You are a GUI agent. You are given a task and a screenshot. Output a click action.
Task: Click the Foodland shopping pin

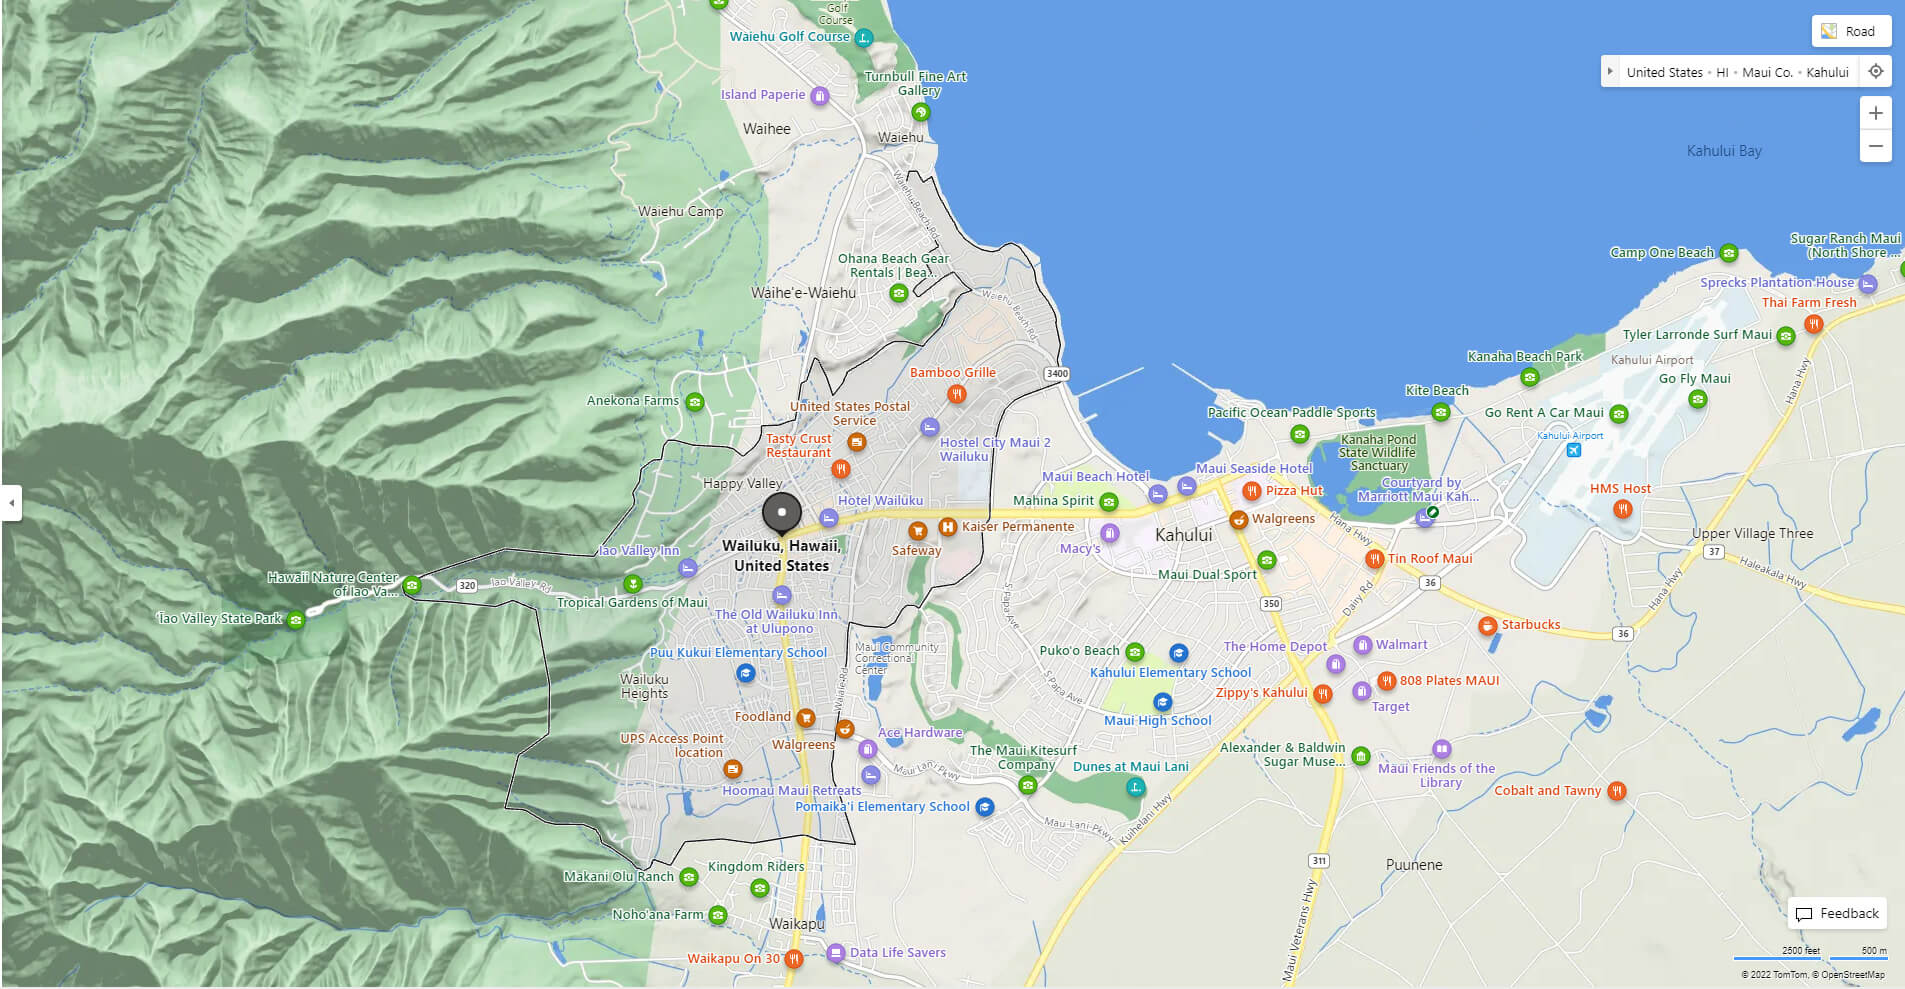805,716
